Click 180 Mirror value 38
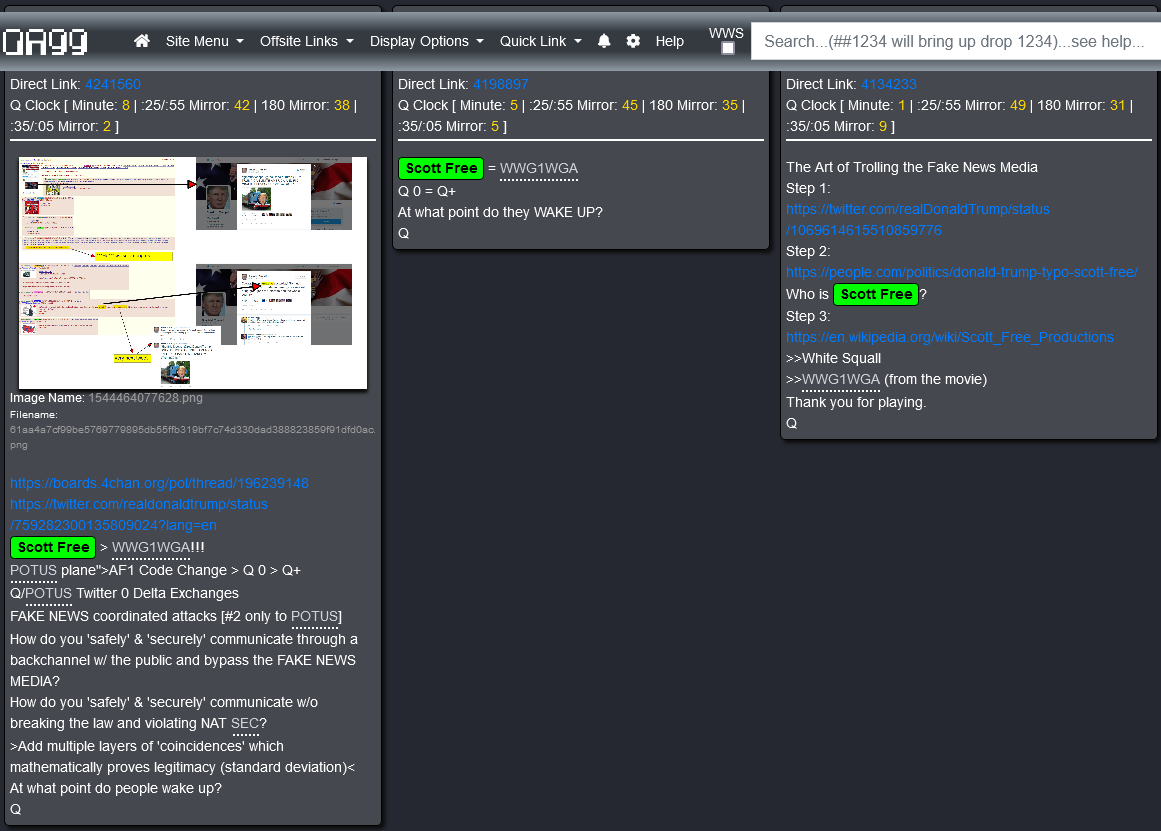The image size is (1161, 831). coord(341,105)
